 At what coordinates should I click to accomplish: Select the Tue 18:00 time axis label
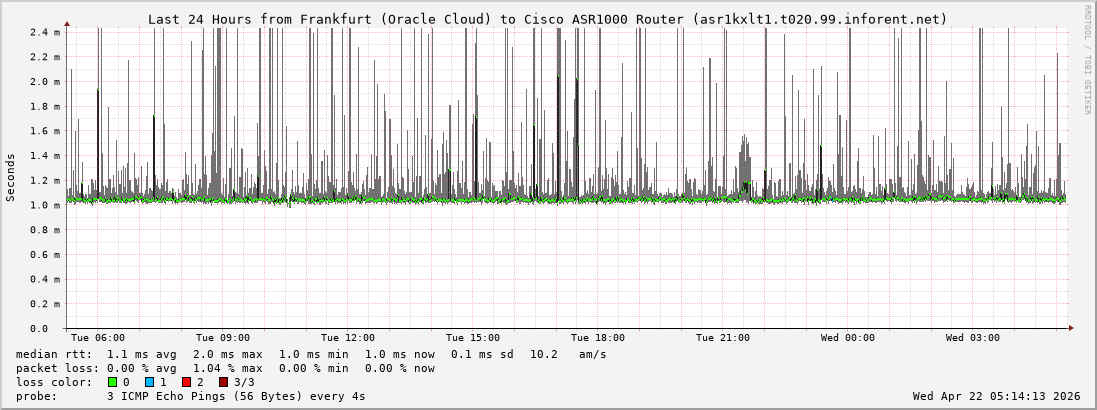click(x=598, y=338)
